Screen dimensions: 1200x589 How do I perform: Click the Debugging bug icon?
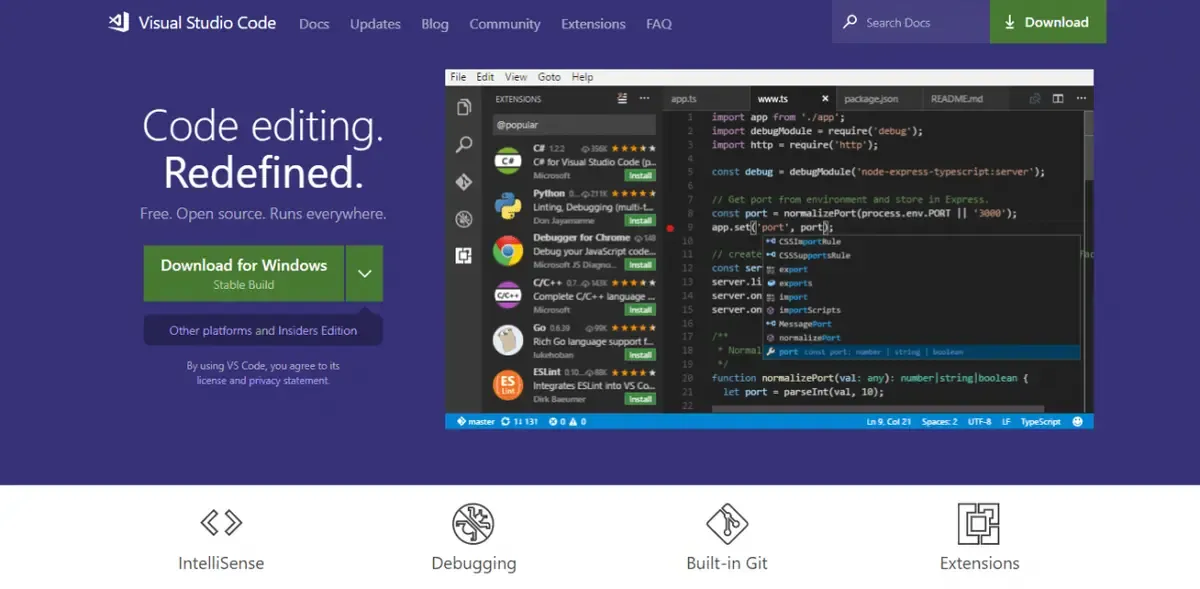[x=473, y=524]
